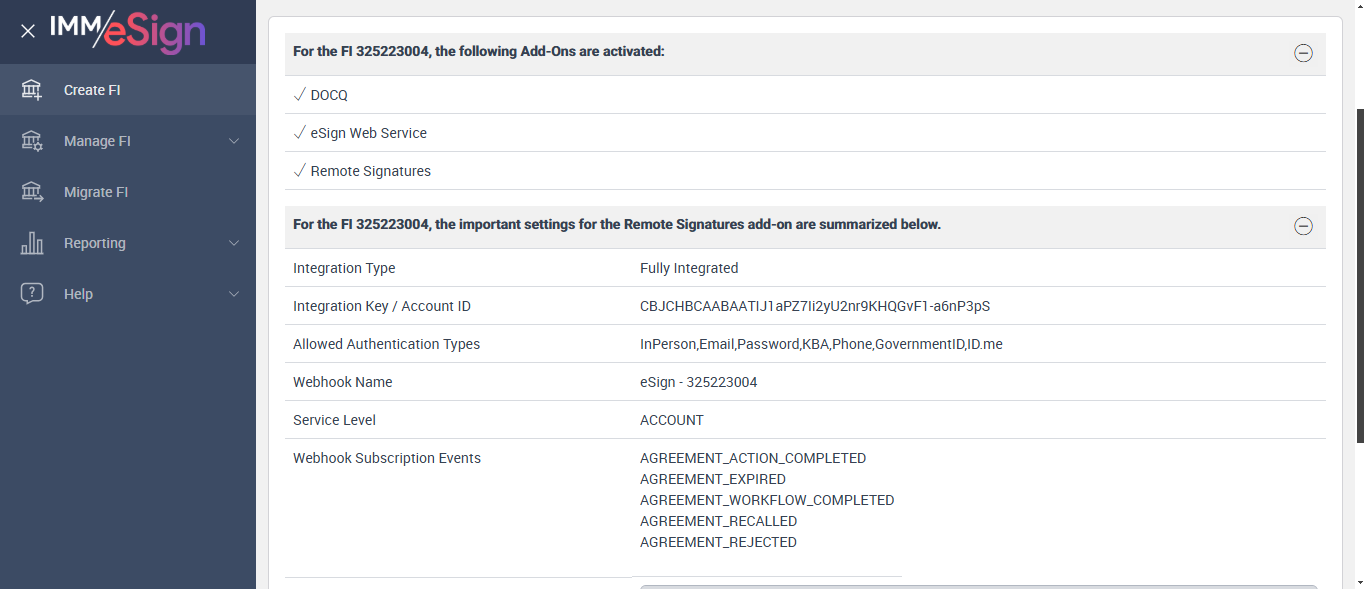Click the Migrate FI bank-arrow icon
The width and height of the screenshot is (1366, 589).
[32, 192]
